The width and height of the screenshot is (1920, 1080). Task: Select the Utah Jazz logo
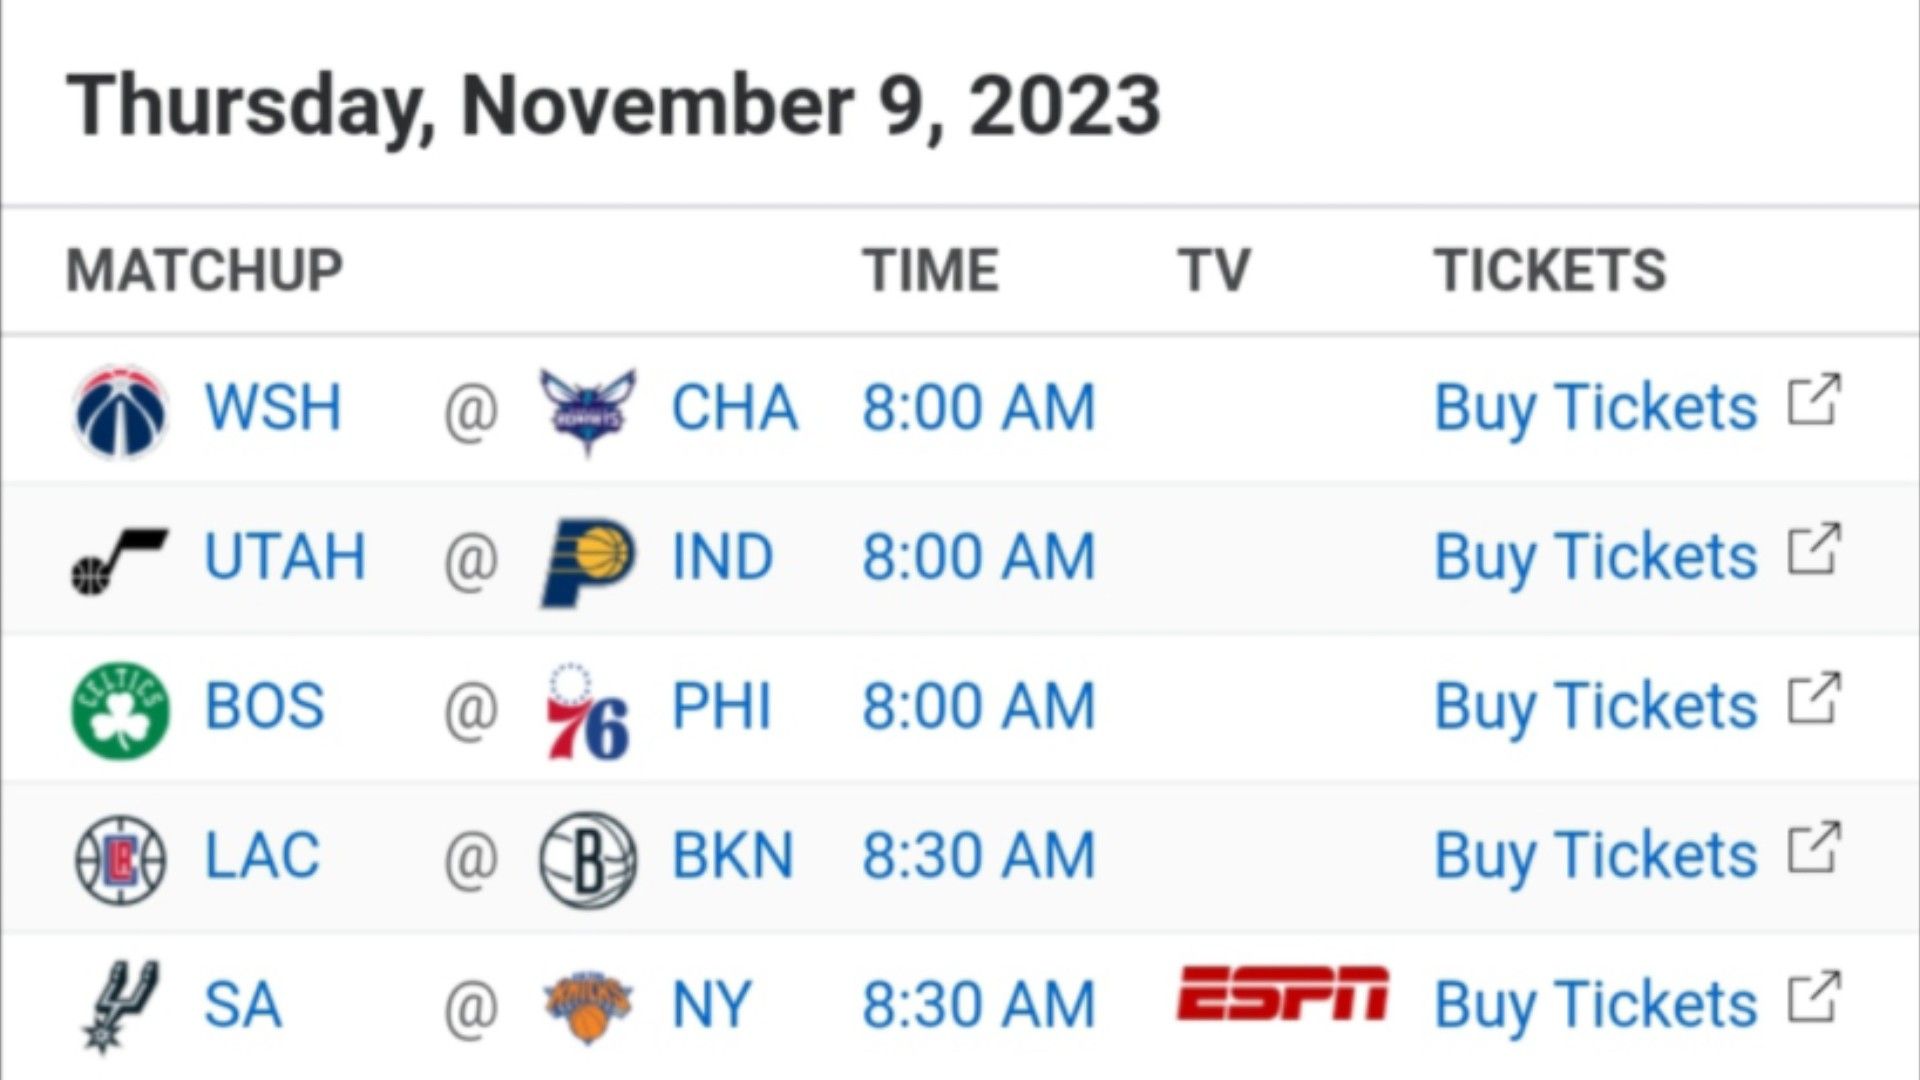(x=120, y=561)
